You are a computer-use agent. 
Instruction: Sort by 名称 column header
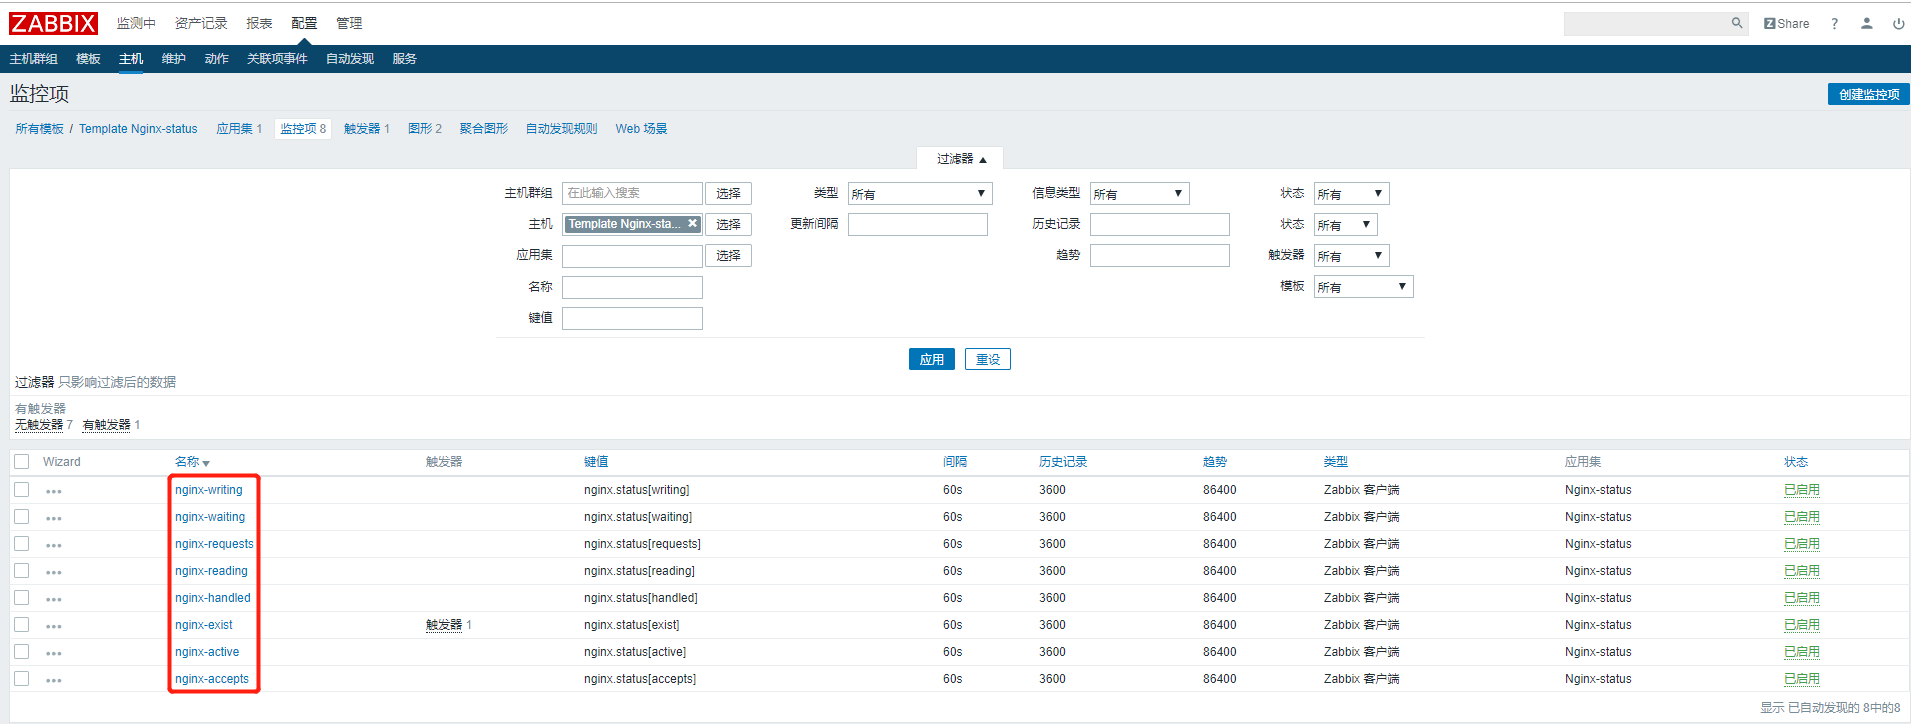tap(192, 462)
